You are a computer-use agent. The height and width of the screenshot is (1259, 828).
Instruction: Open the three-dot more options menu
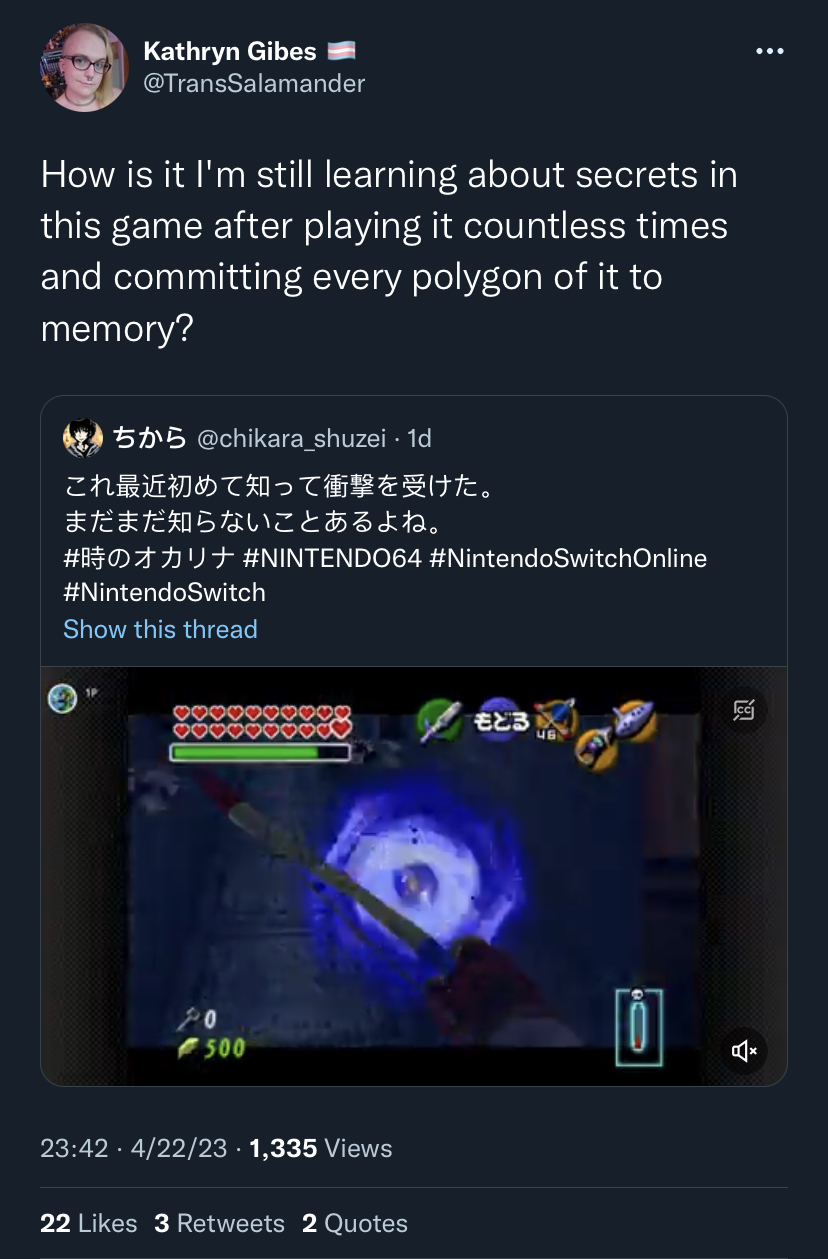click(769, 52)
